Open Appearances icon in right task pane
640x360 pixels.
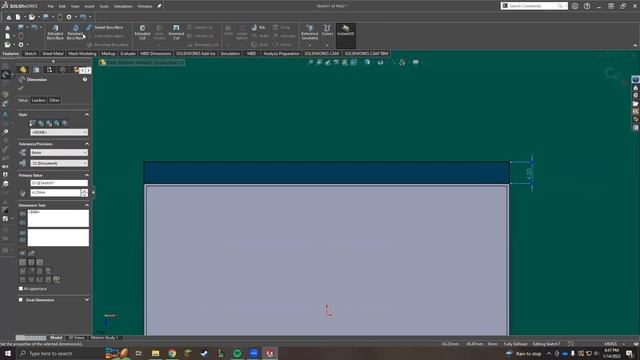(636, 119)
